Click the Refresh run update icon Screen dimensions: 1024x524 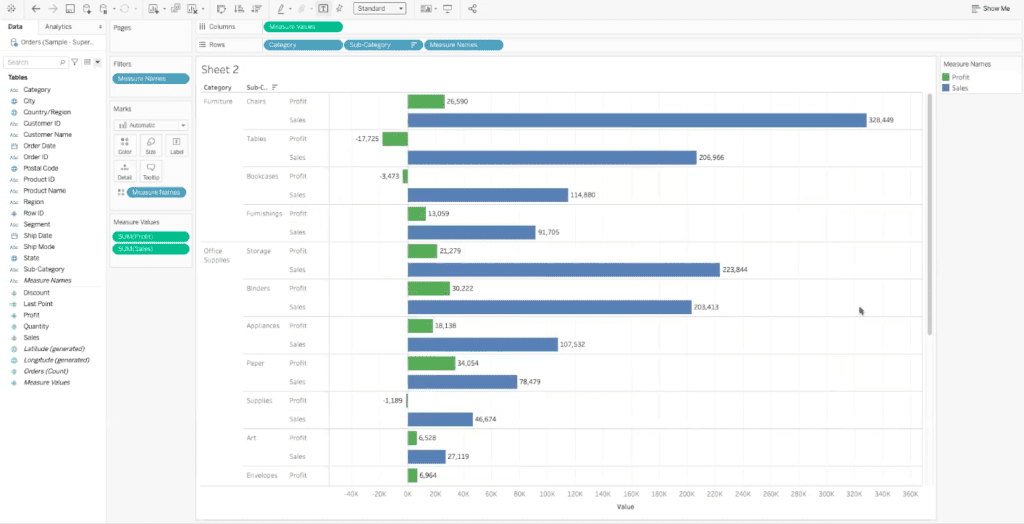tap(125, 9)
